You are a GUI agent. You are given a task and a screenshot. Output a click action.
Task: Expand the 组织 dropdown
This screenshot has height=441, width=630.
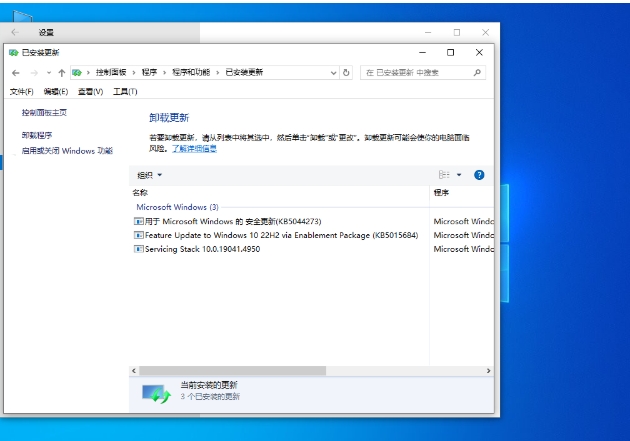pos(149,175)
